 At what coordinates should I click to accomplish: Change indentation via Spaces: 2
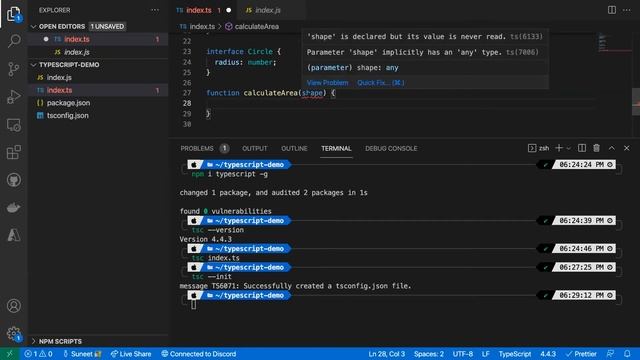point(429,354)
